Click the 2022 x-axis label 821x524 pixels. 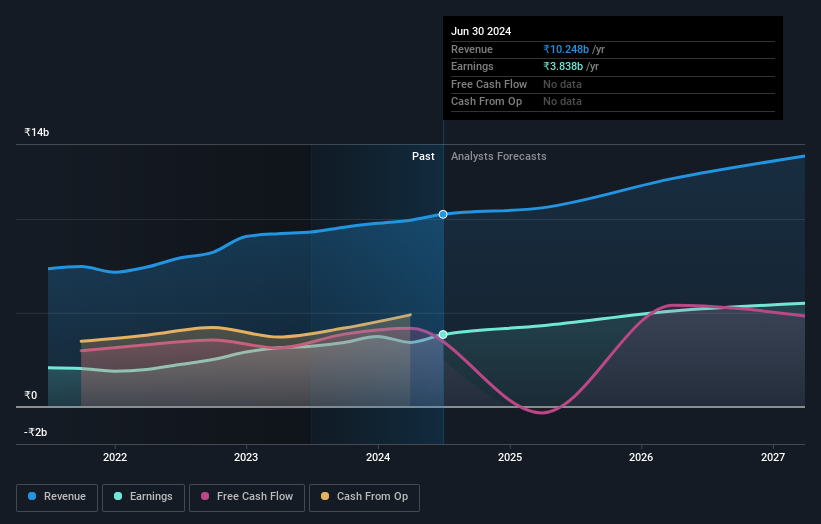[x=115, y=457]
